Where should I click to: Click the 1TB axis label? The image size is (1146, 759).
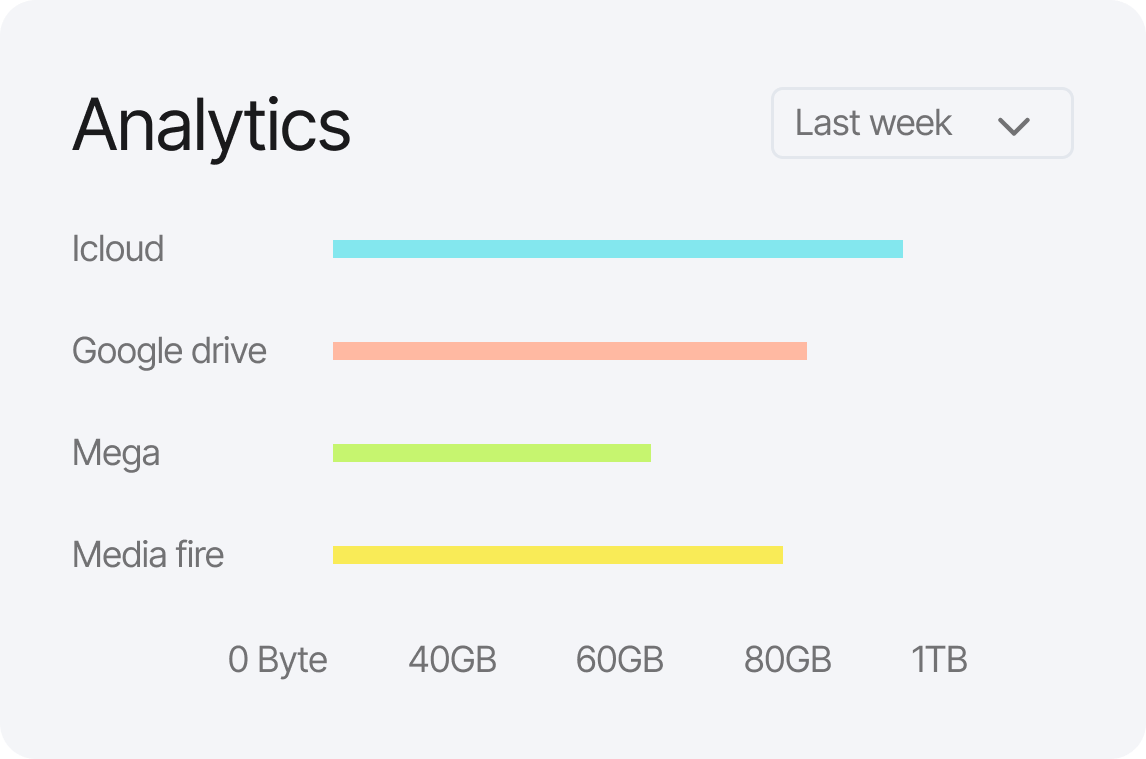(x=938, y=660)
